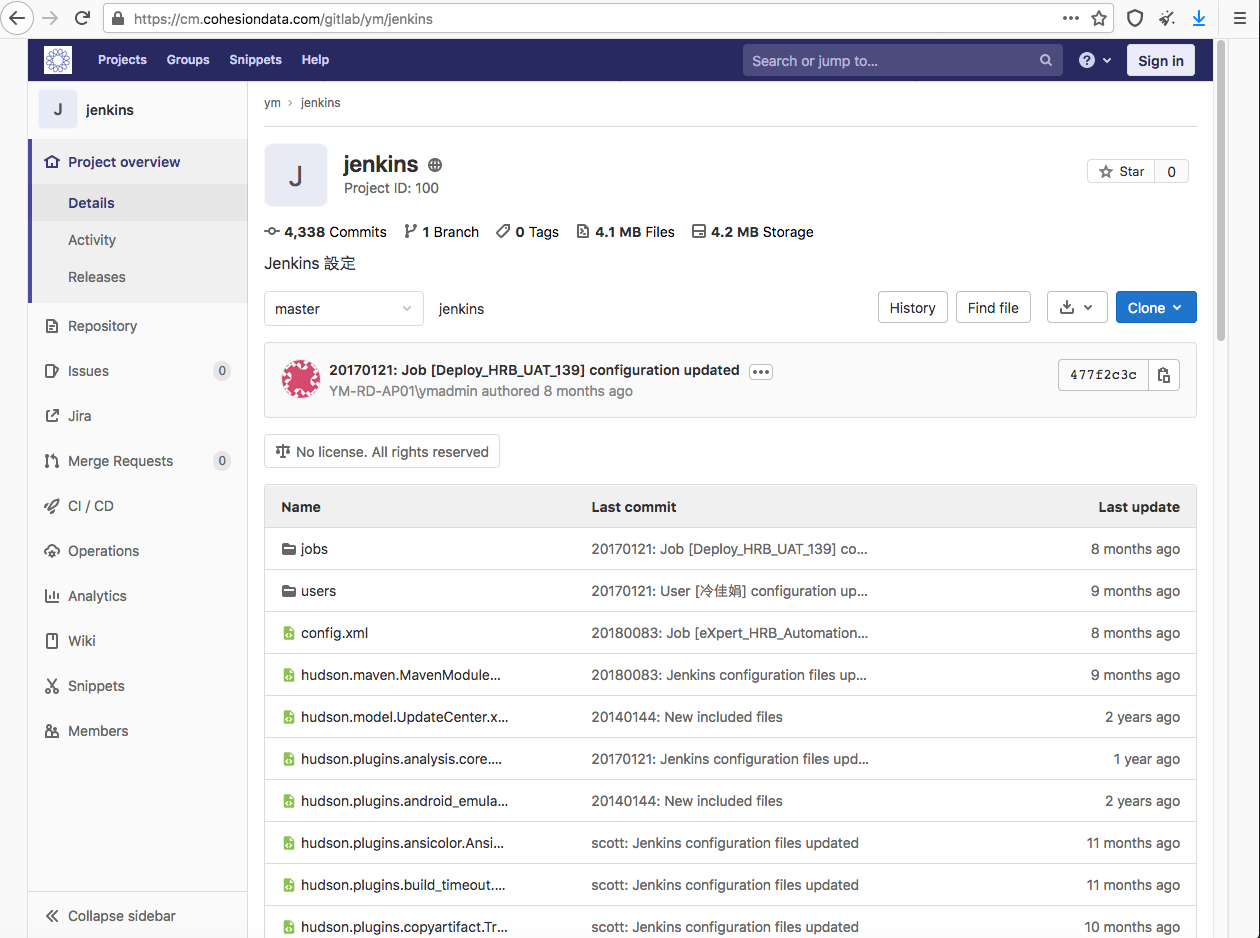This screenshot has width=1260, height=938.
Task: Open the hudson.model.UpdateCenter.x... file
Action: (x=404, y=717)
